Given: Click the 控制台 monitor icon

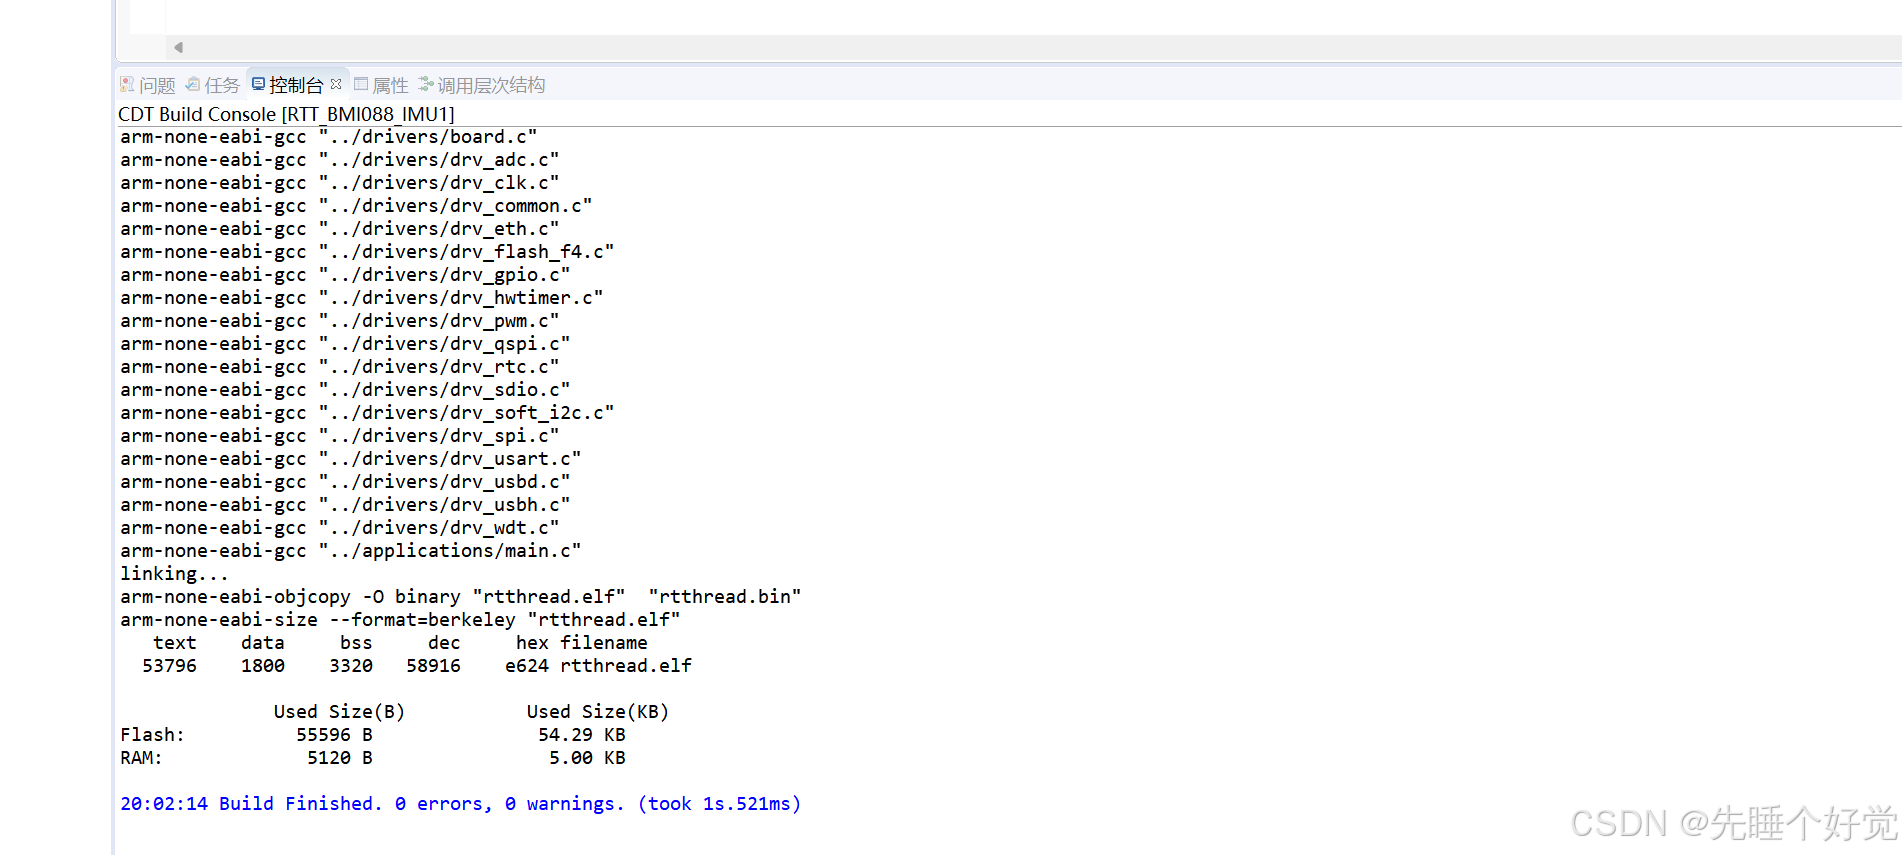Looking at the screenshot, I should (x=259, y=84).
